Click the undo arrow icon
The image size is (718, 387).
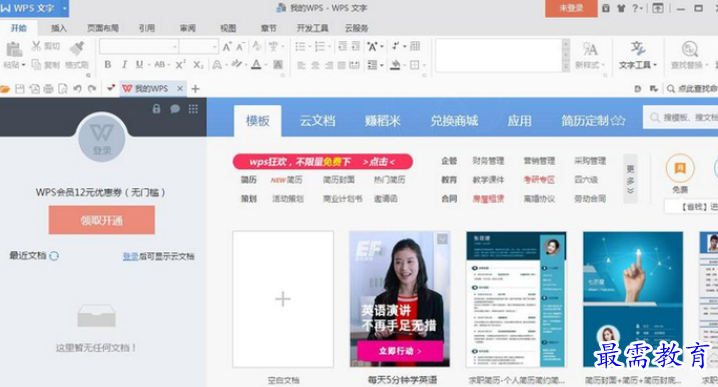pyautogui.click(x=77, y=89)
